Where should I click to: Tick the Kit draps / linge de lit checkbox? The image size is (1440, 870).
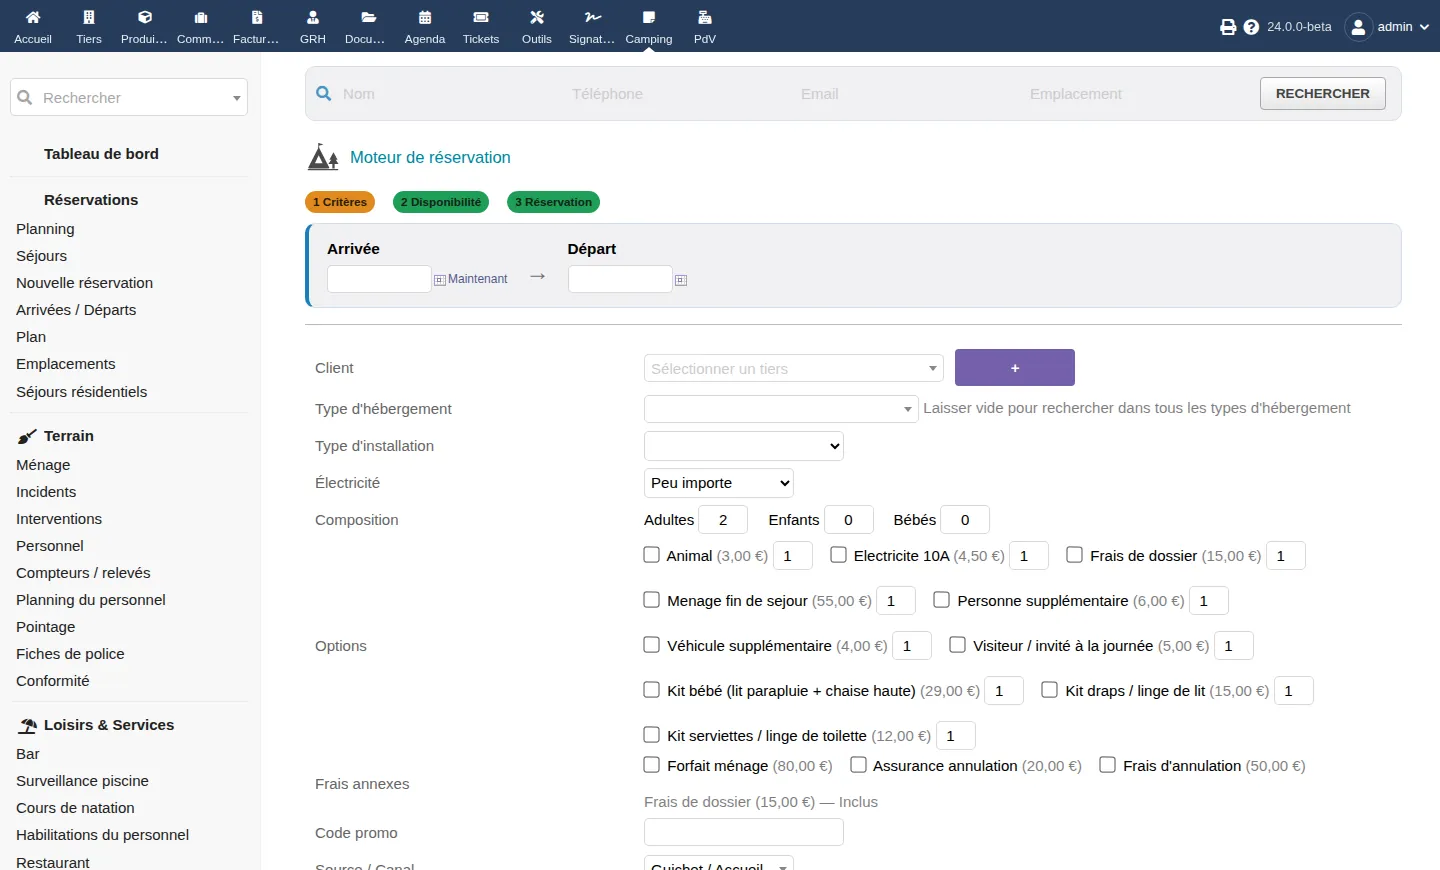pyautogui.click(x=1050, y=690)
